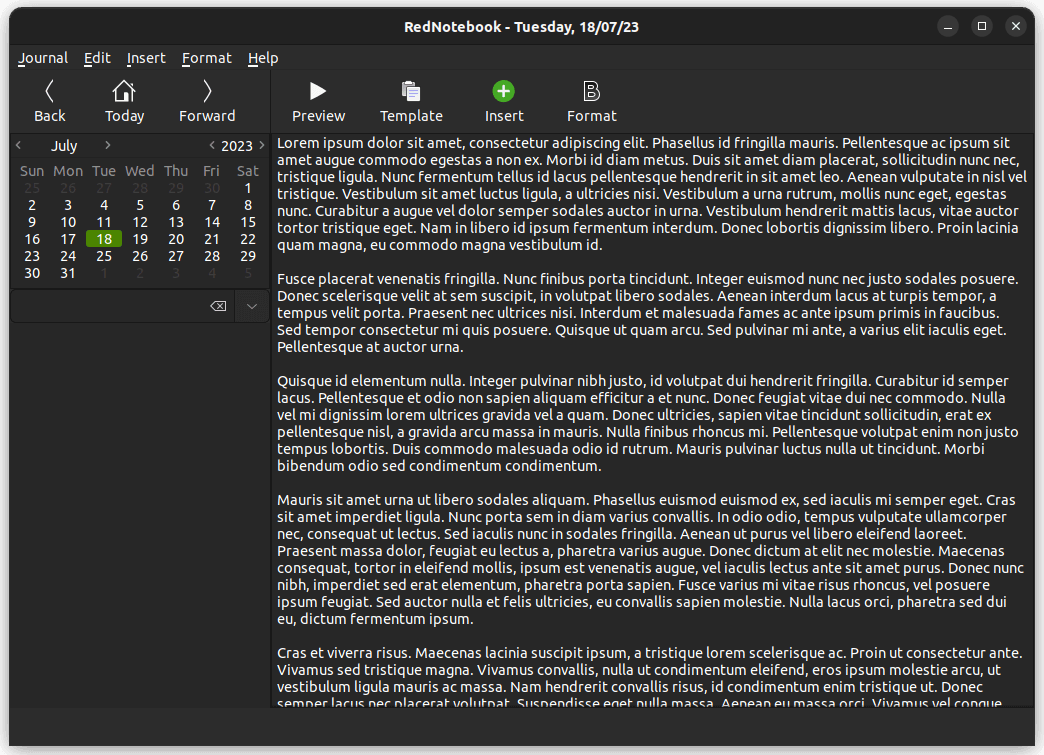The height and width of the screenshot is (755, 1044).
Task: Select July 25 in the calendar
Action: [x=103, y=255]
